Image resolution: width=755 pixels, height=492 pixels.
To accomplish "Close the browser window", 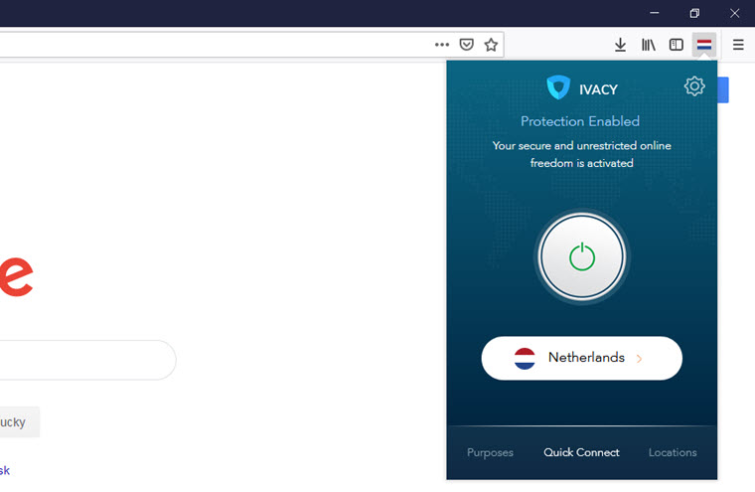I will coord(734,13).
